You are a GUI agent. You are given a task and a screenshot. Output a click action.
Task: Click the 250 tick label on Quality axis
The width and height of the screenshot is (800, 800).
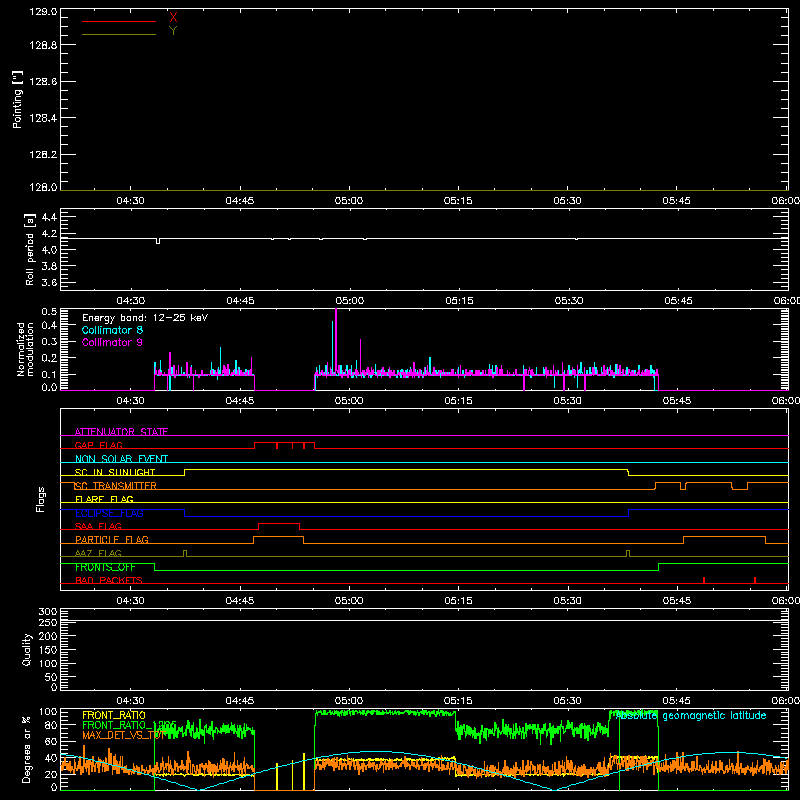pyautogui.click(x=47, y=623)
